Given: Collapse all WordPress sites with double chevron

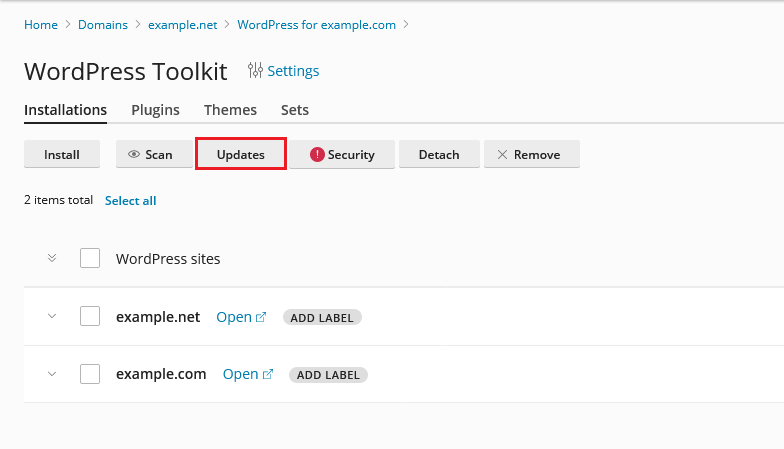Looking at the screenshot, I should (52, 258).
